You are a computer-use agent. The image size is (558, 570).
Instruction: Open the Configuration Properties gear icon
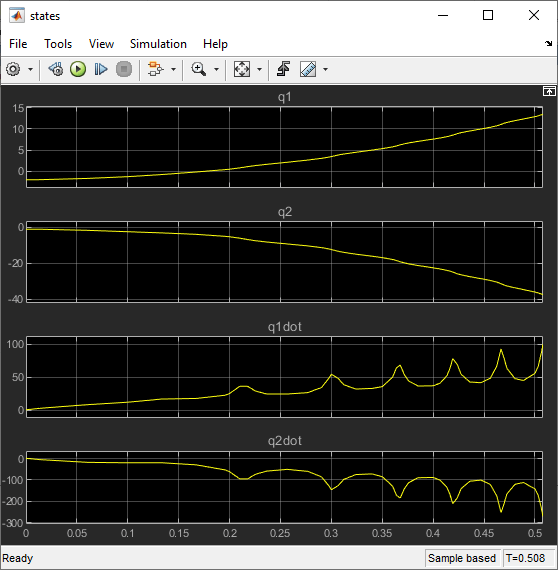(13, 69)
